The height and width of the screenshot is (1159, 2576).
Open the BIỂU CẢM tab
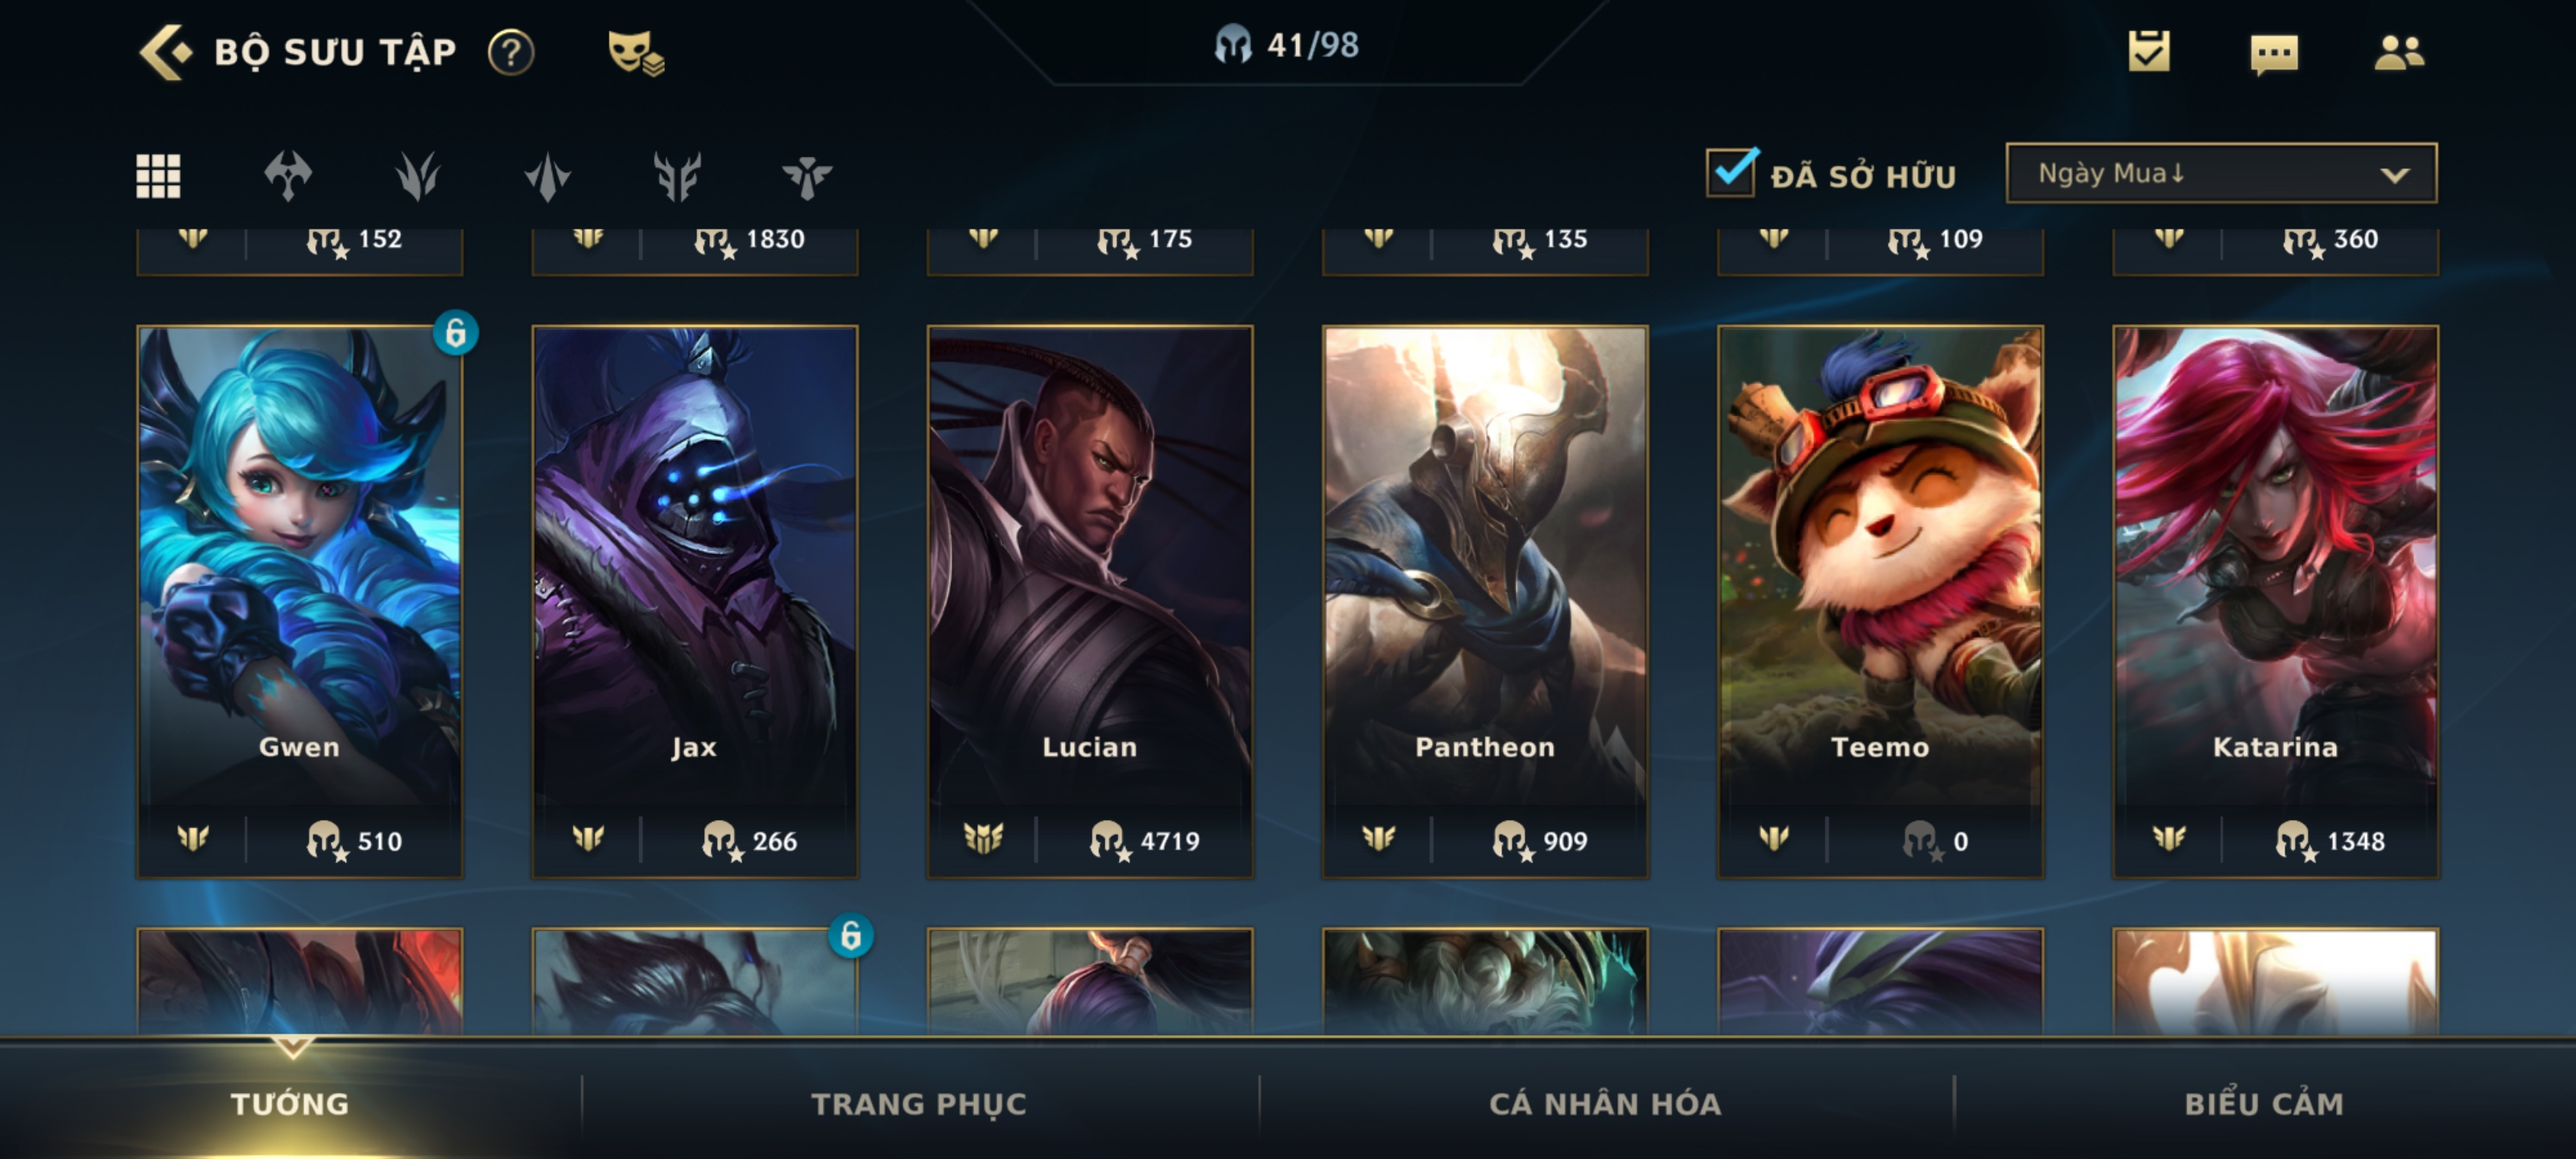pyautogui.click(x=2264, y=1103)
